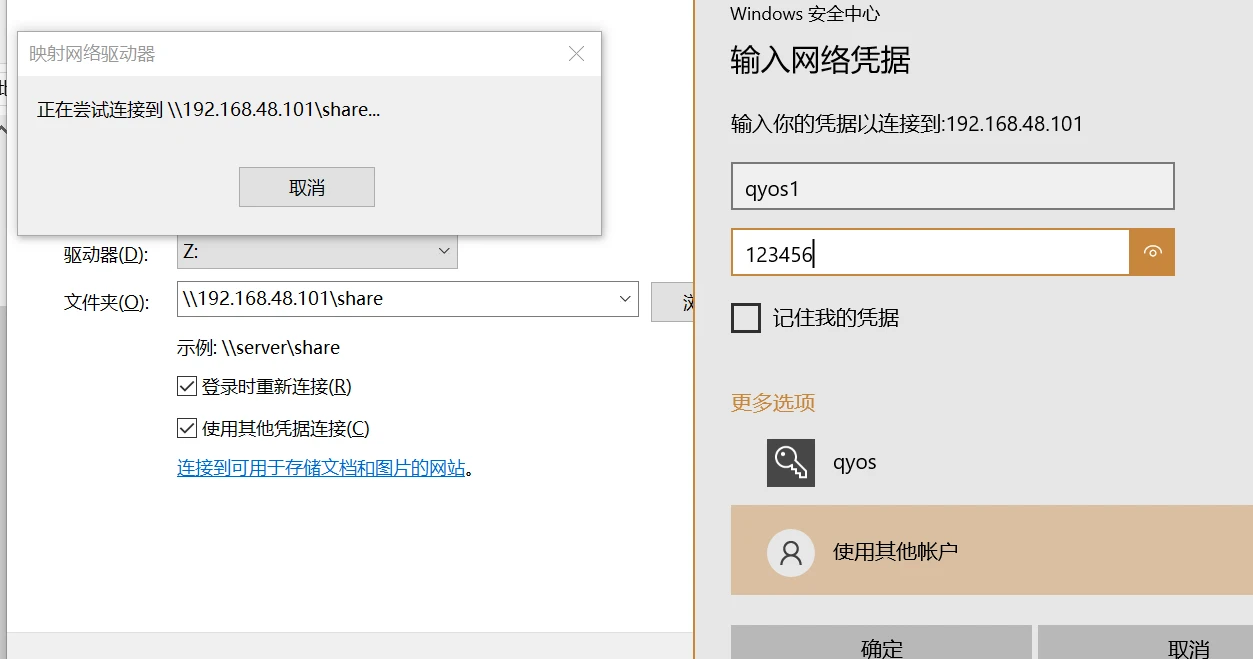
Task: Reveal the password with the eye icon
Action: click(1152, 253)
